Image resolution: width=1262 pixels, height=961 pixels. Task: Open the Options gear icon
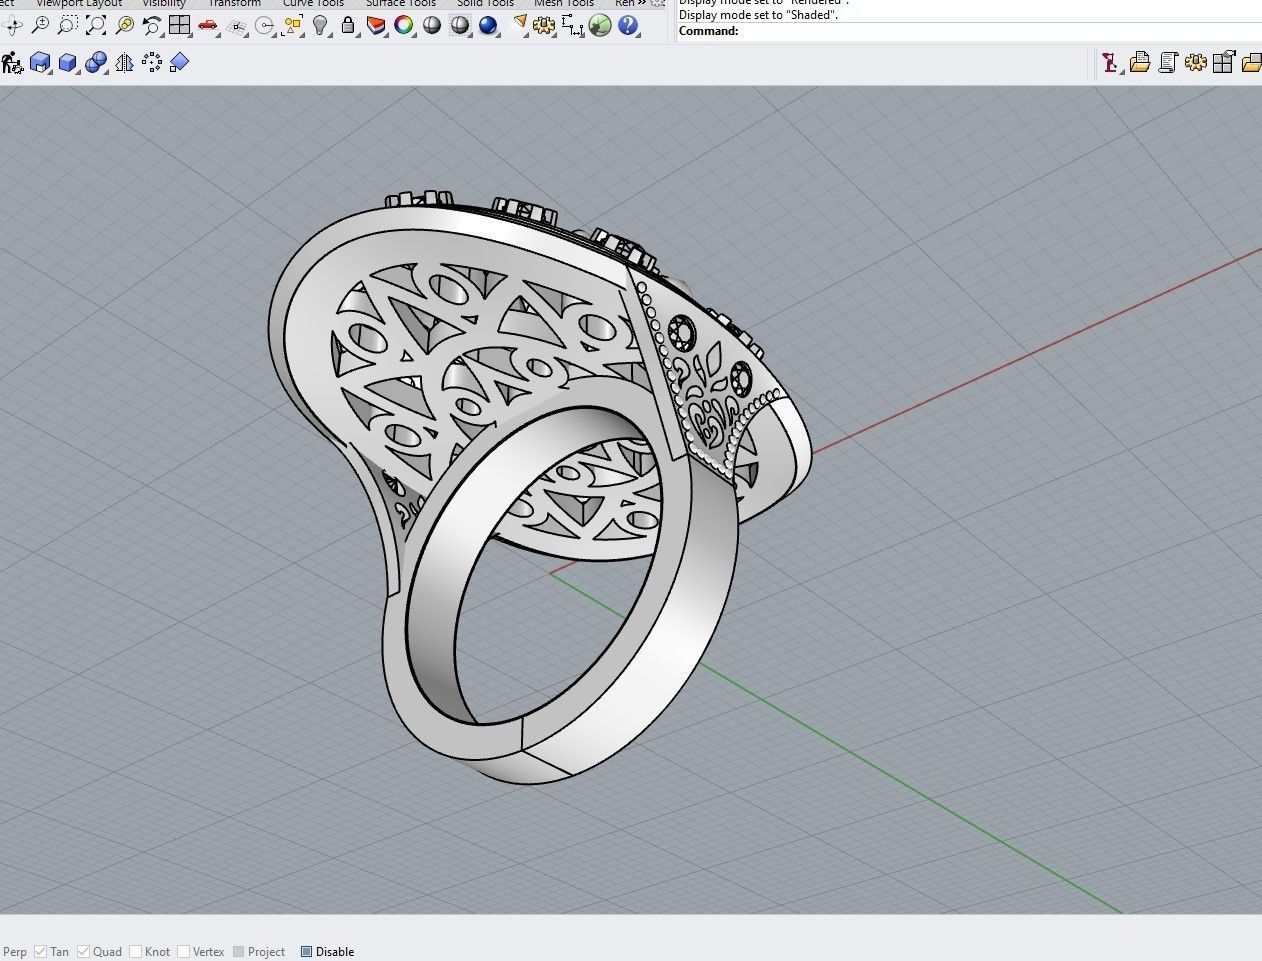click(545, 25)
